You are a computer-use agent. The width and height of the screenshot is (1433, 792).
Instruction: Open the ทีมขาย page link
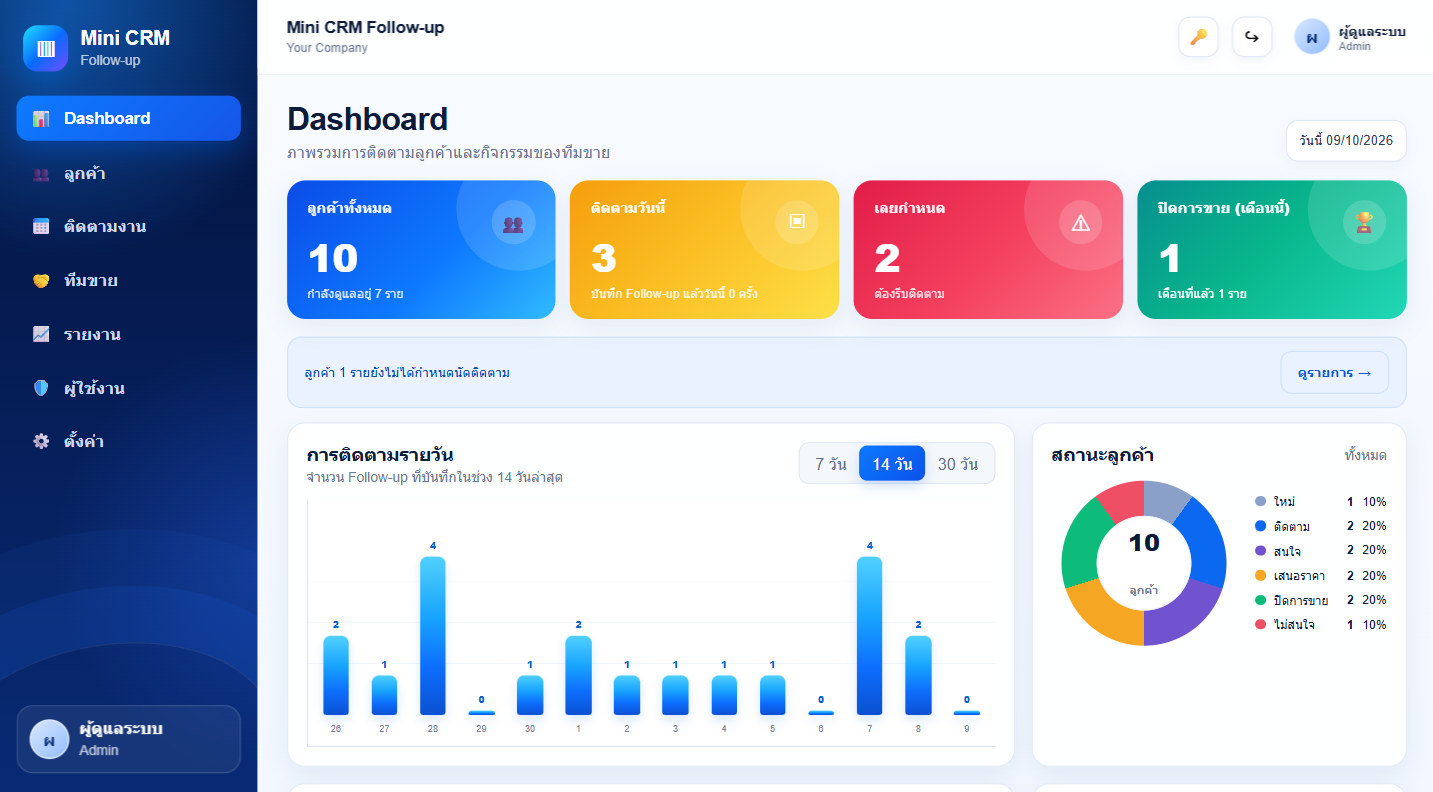pos(129,280)
